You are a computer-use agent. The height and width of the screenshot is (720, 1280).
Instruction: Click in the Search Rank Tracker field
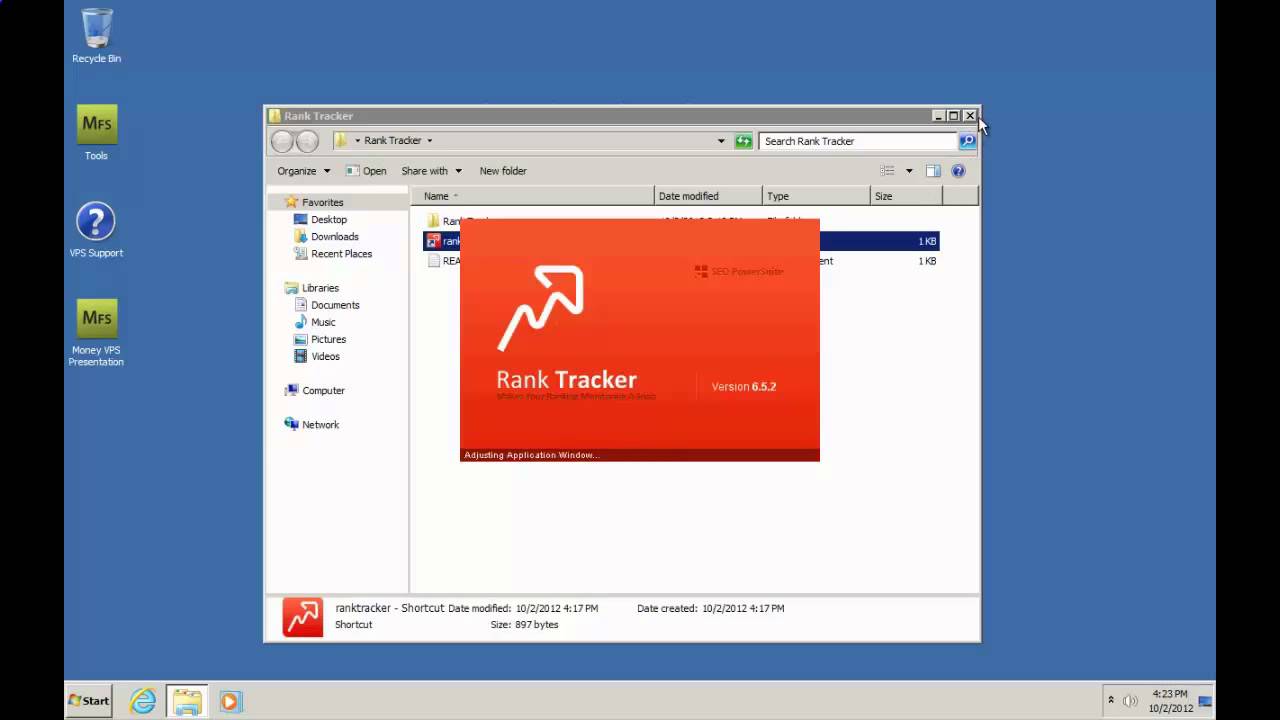coord(858,141)
